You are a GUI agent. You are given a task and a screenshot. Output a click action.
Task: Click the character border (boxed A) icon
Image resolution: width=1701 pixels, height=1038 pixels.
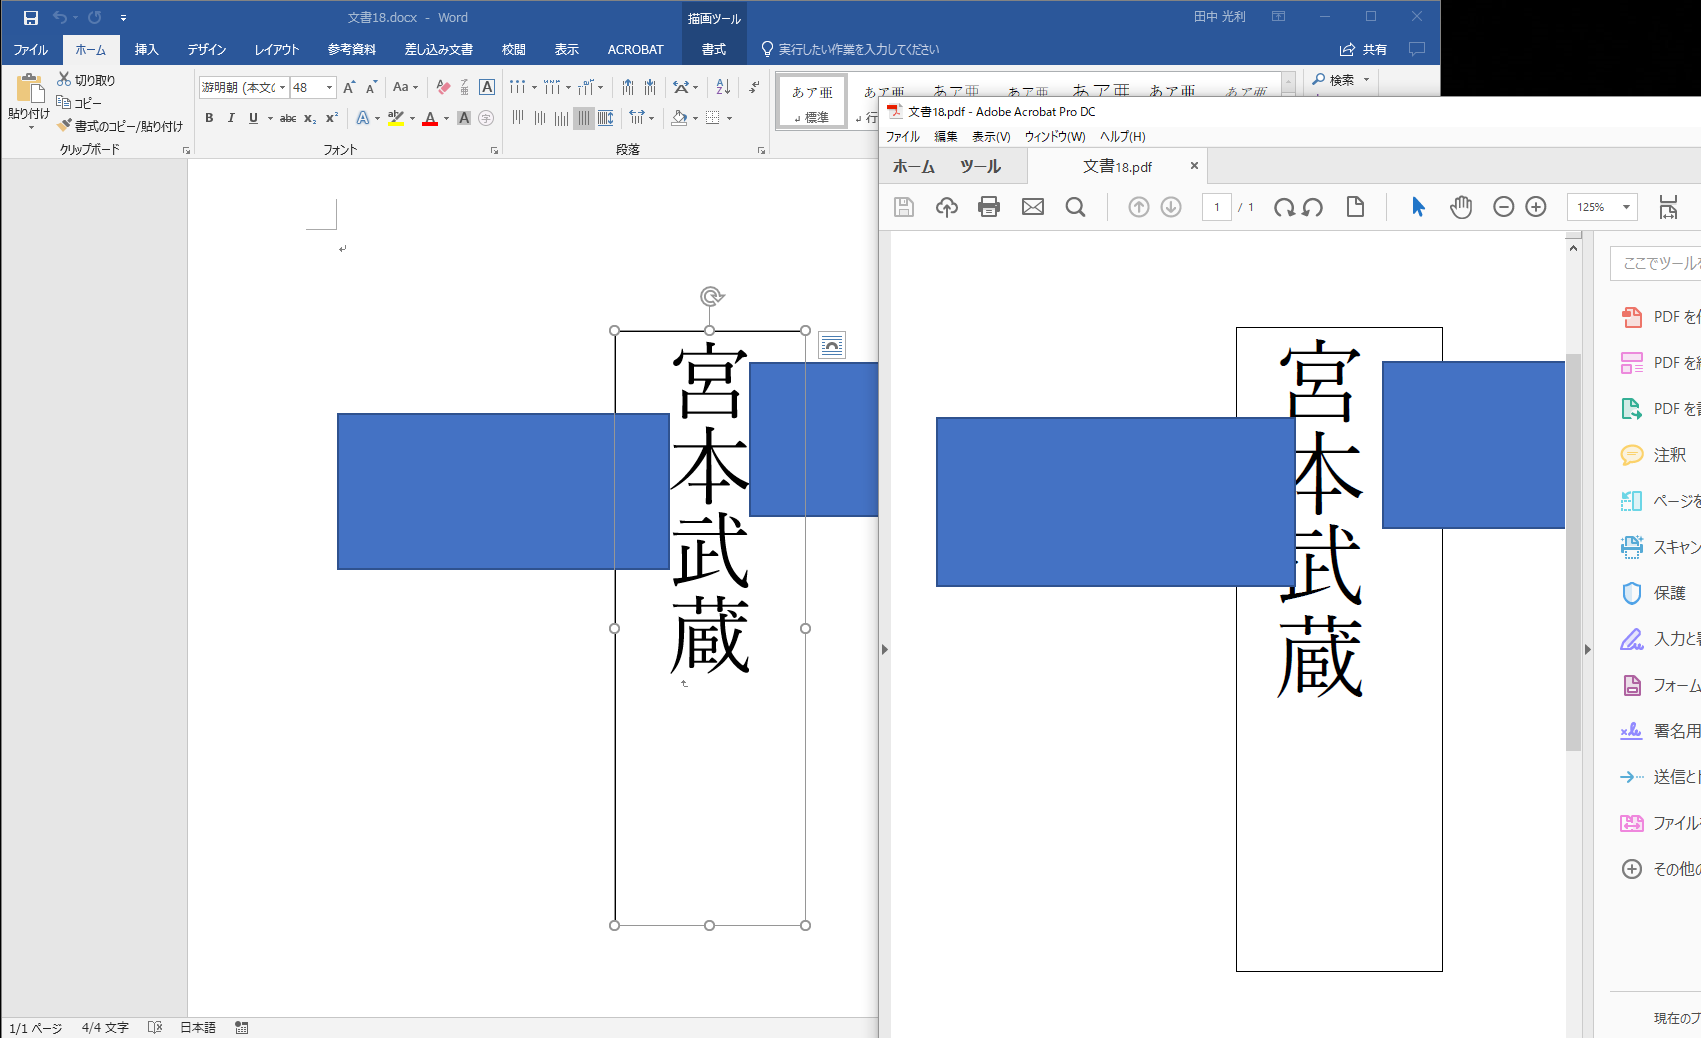[x=487, y=87]
